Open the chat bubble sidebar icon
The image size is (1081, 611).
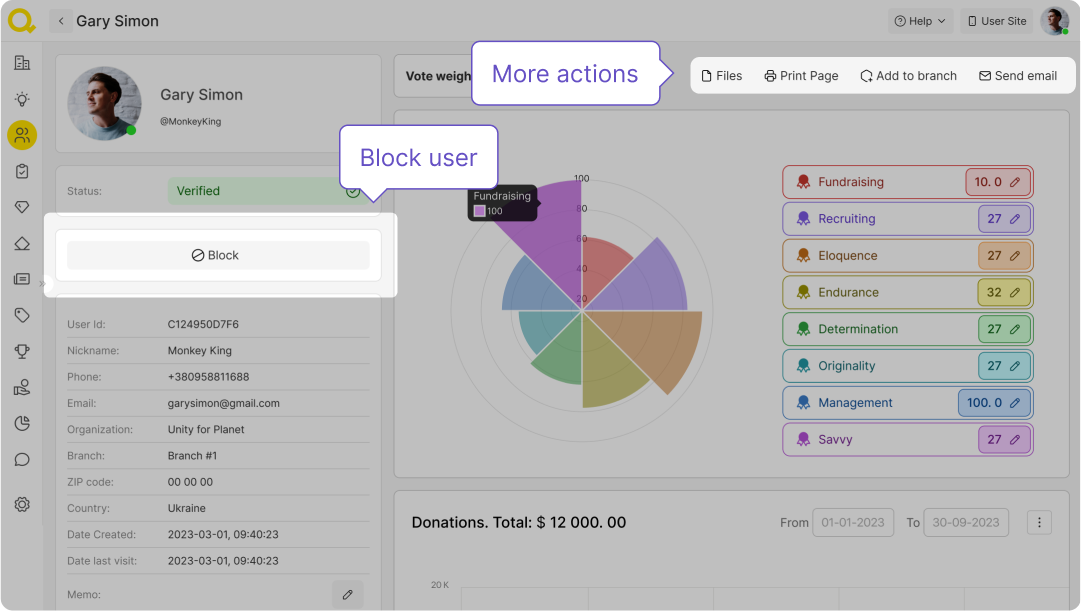click(22, 460)
